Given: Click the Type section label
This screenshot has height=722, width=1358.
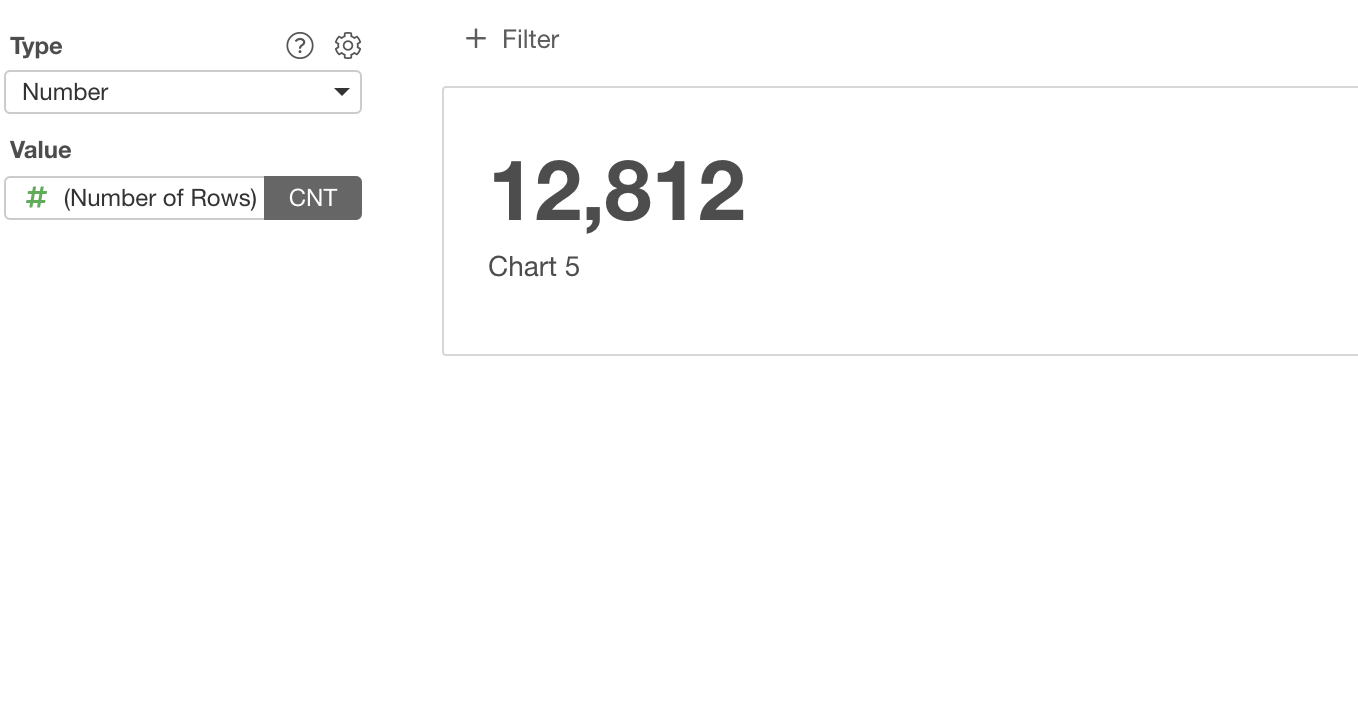Looking at the screenshot, I should (36, 46).
